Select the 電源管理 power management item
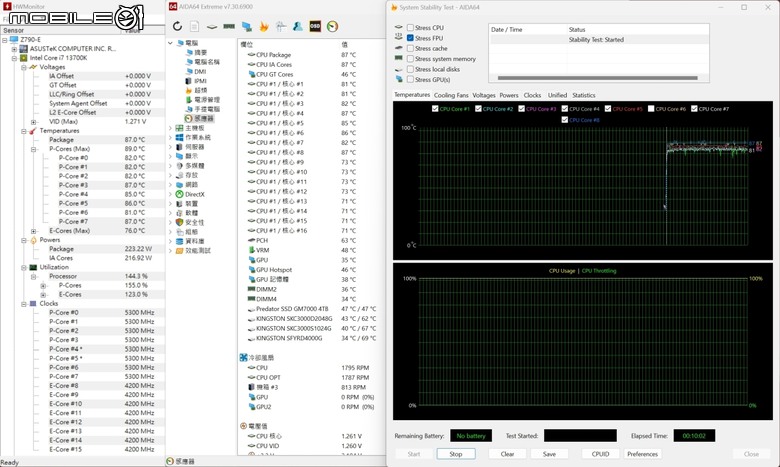Screen dimensions: 780x467 [x=202, y=99]
